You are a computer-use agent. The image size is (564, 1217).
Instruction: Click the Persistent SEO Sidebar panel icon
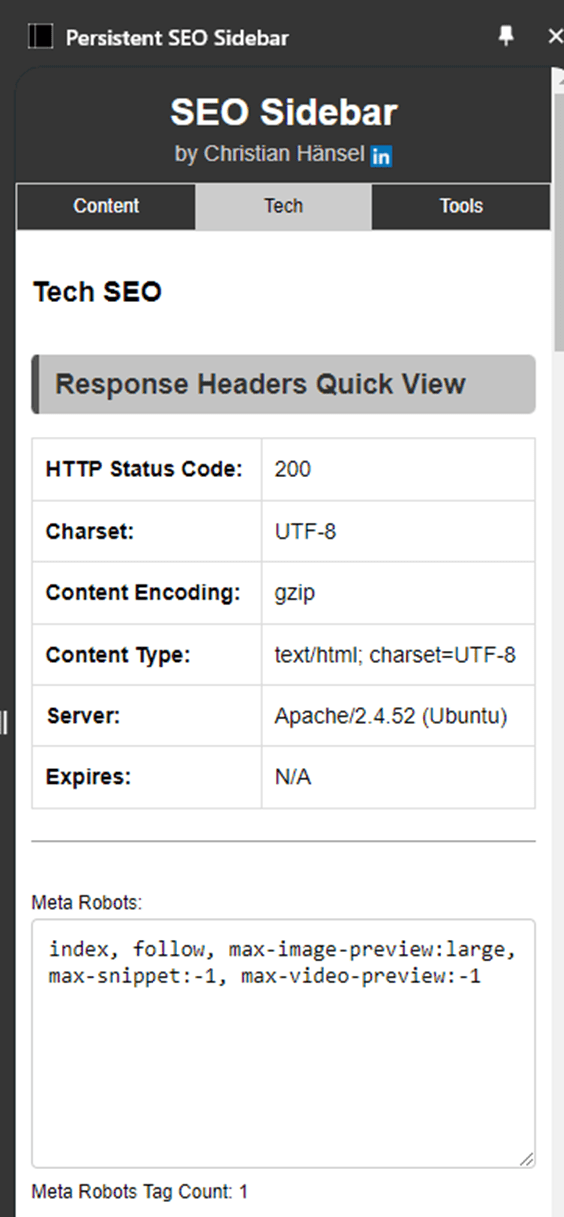pos(40,38)
